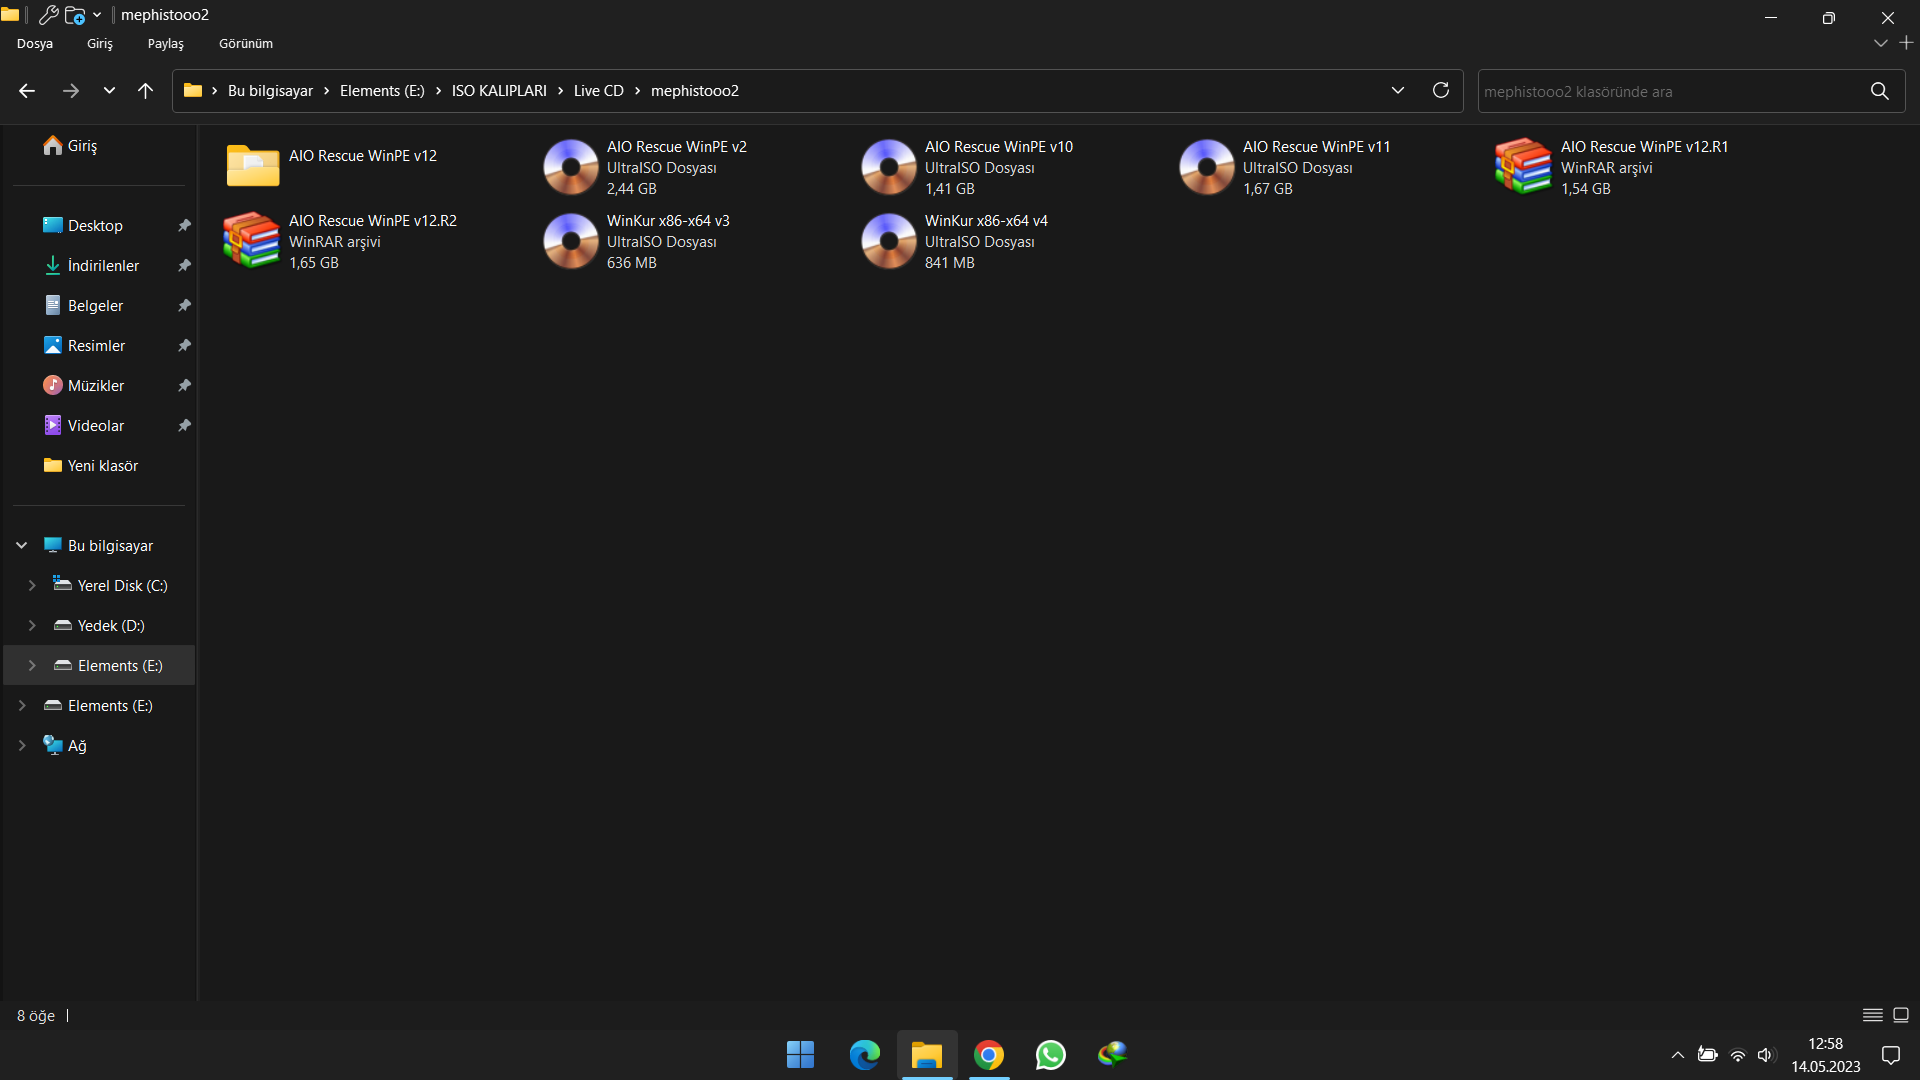Viewport: 1920px width, 1080px height.
Task: Open address bar history dropdown
Action: click(1398, 90)
